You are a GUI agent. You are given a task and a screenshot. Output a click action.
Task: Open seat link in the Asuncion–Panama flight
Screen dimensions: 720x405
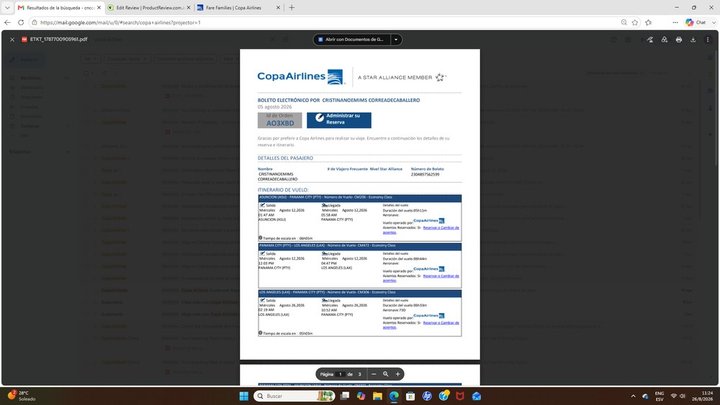pyautogui.click(x=421, y=230)
